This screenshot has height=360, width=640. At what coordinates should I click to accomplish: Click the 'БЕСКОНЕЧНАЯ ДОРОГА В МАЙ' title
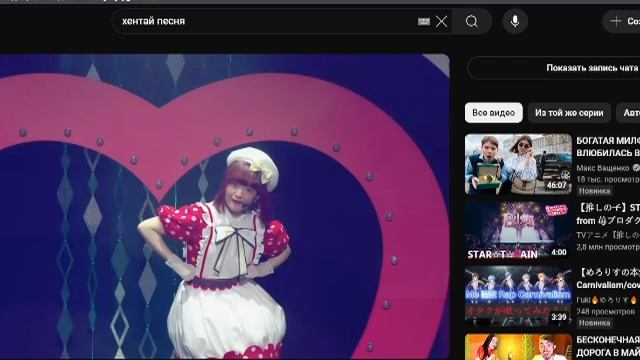(x=608, y=346)
